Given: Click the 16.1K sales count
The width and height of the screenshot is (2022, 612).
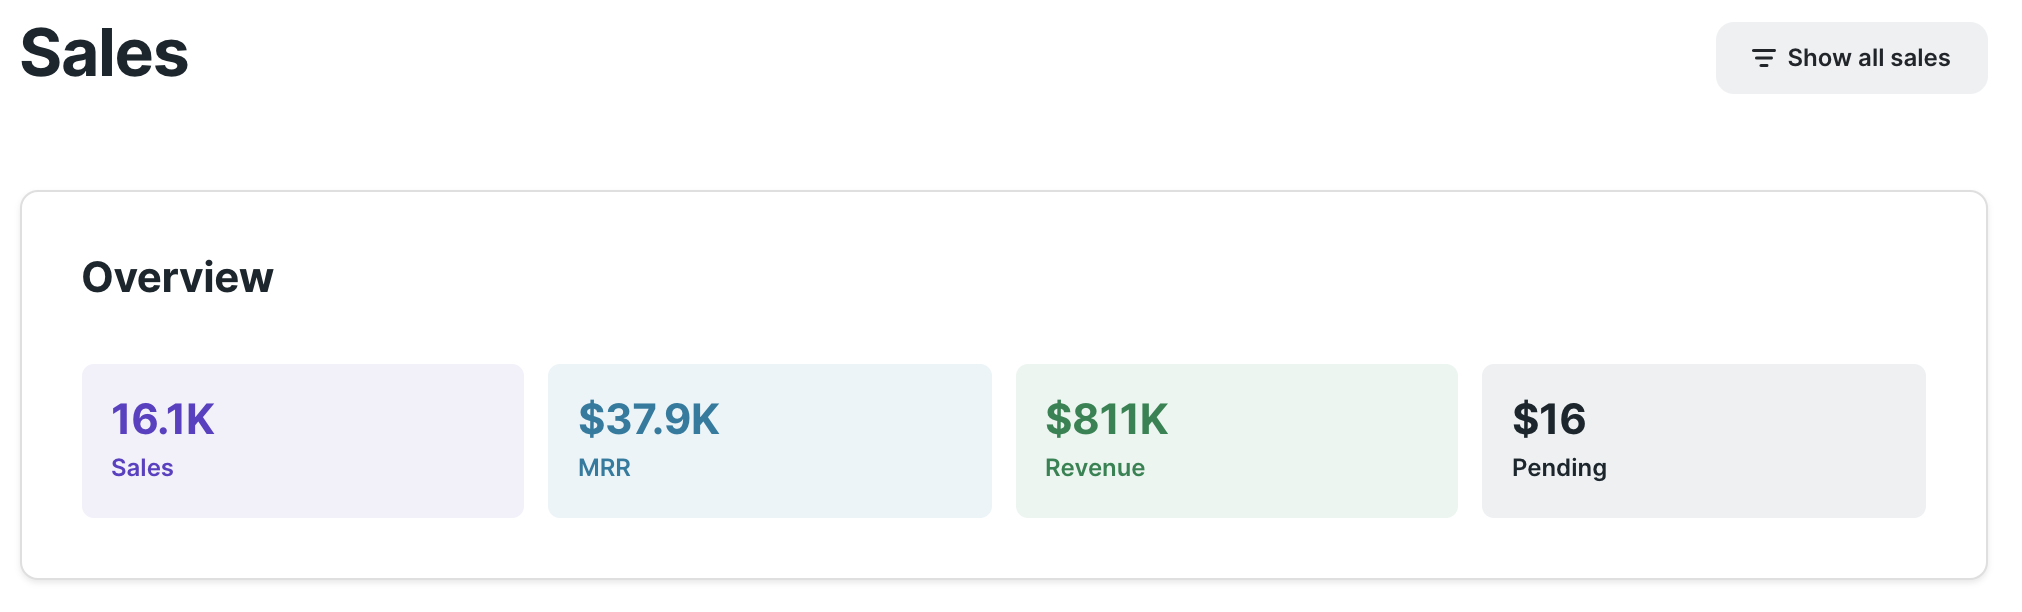Looking at the screenshot, I should pos(162,419).
